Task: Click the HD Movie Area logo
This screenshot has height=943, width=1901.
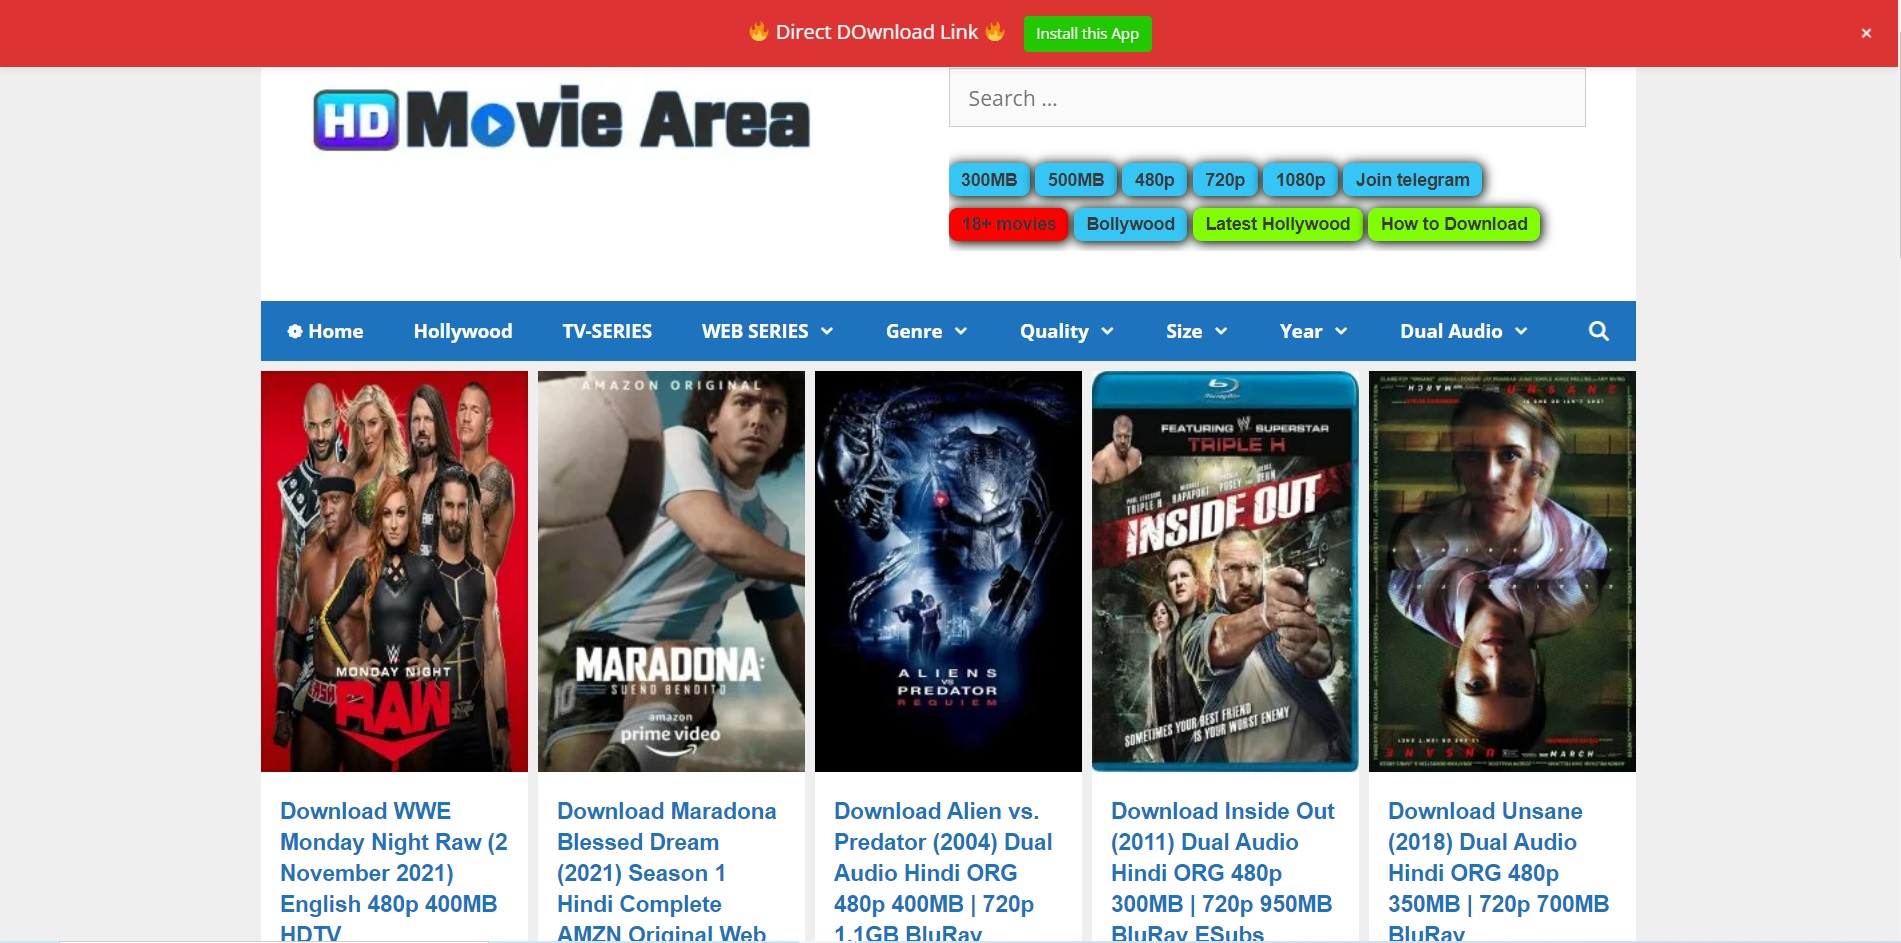Action: tap(561, 119)
